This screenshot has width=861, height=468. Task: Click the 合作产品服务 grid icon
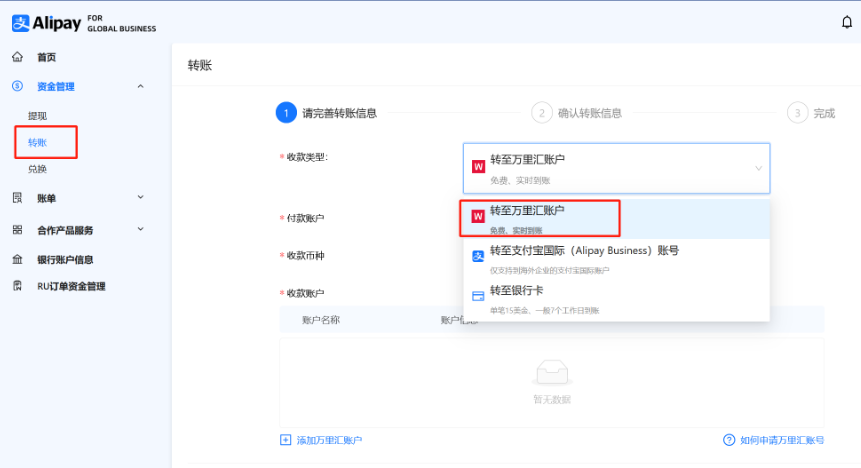(18, 230)
